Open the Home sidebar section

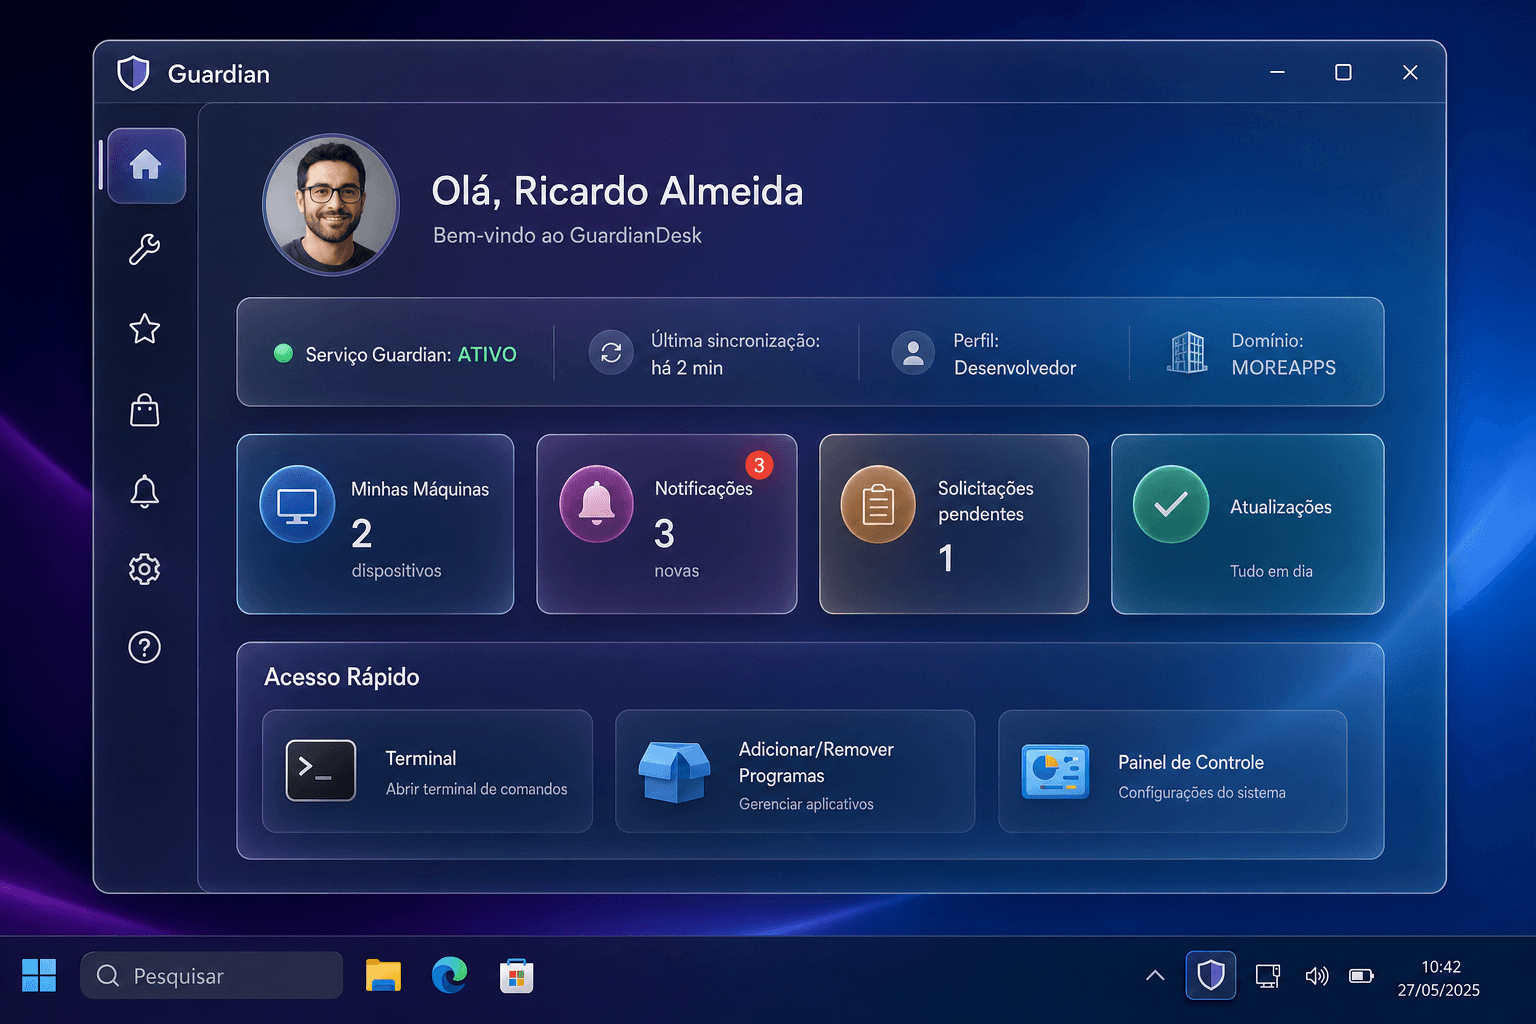(x=146, y=166)
